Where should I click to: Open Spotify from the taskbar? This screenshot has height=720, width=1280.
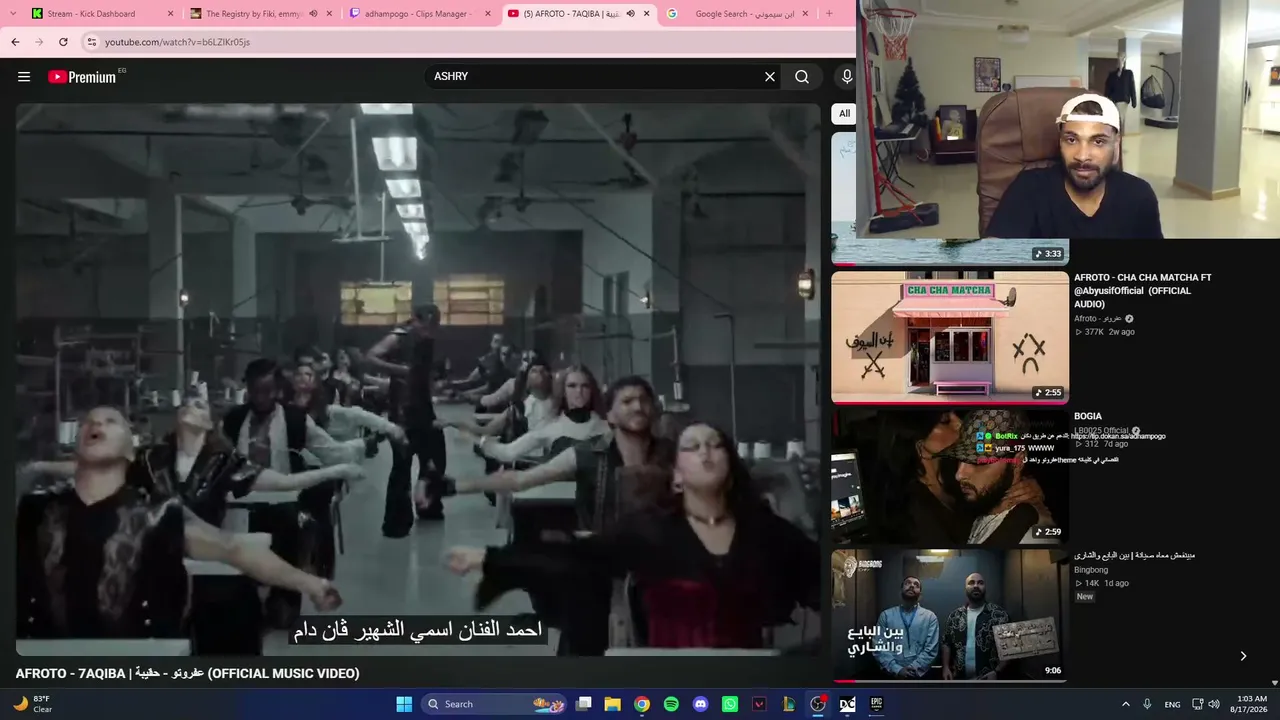click(x=671, y=704)
